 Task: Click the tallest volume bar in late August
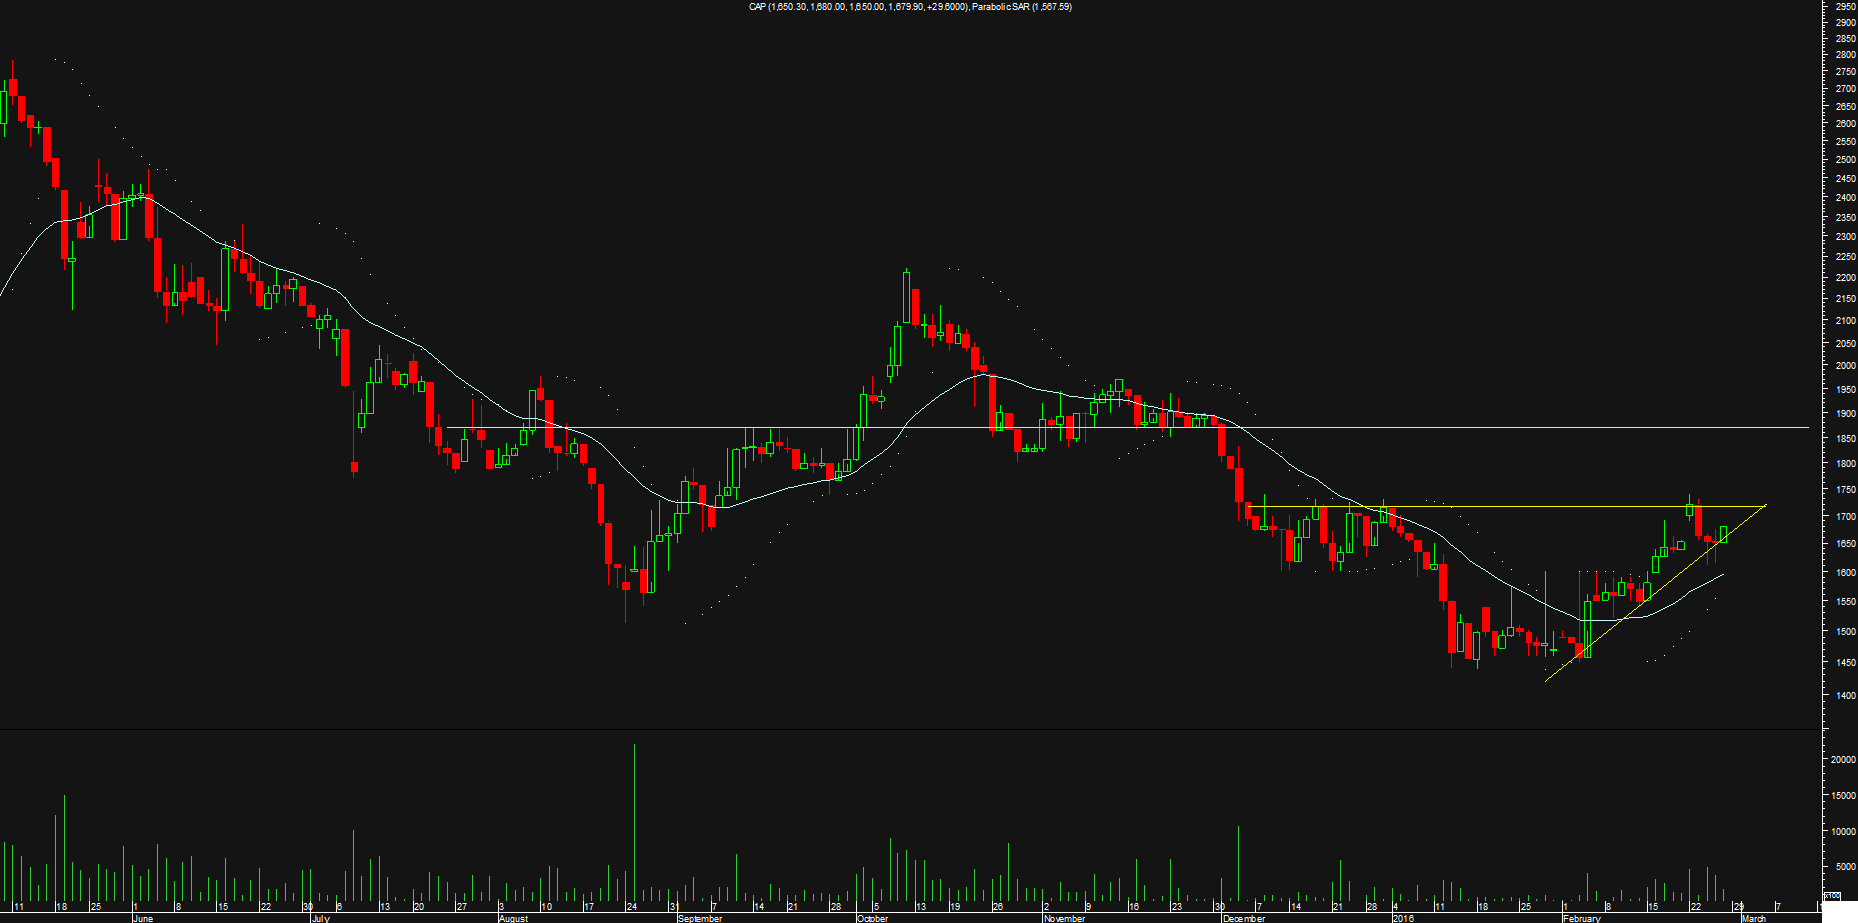click(x=634, y=820)
